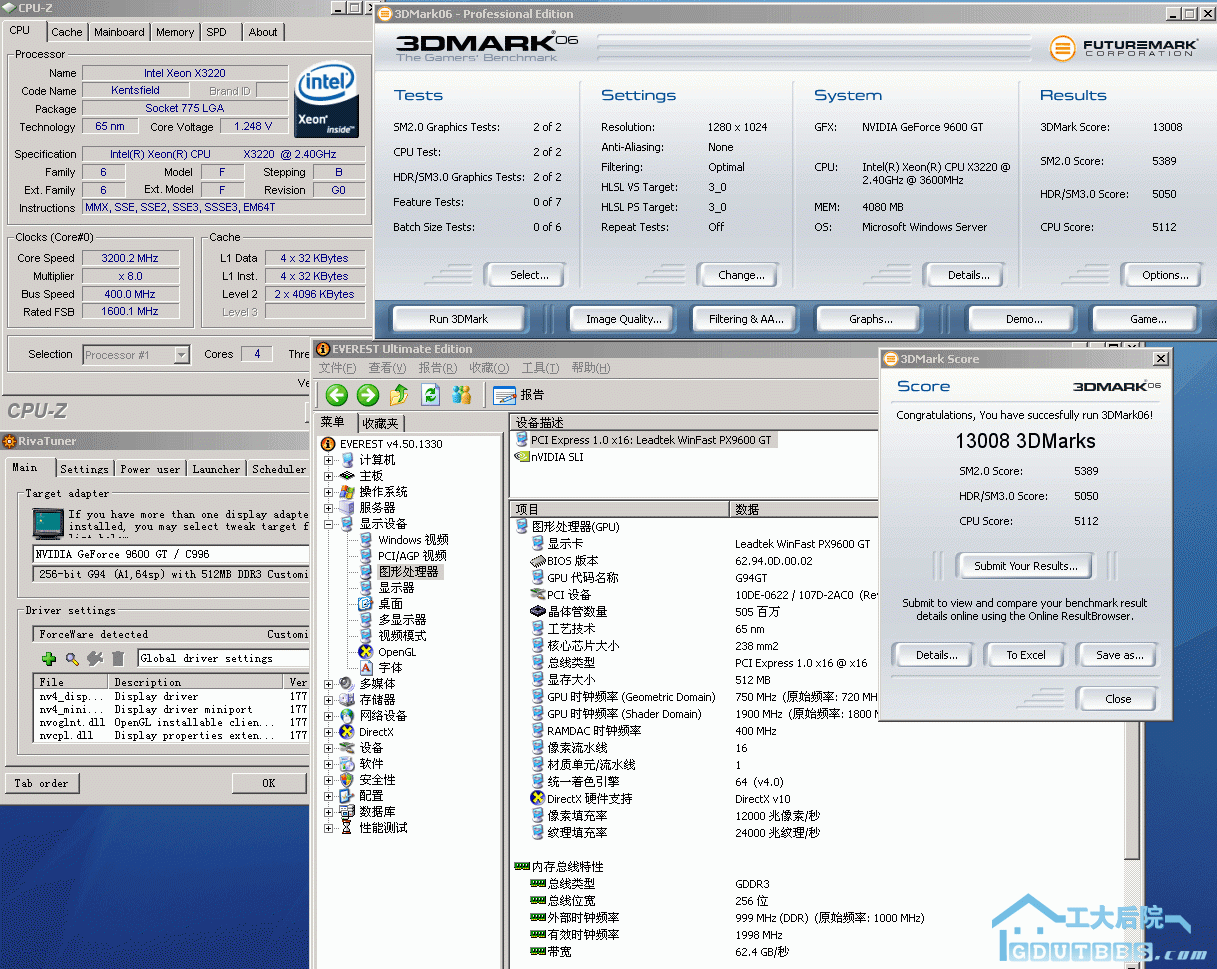This screenshot has height=969, width=1217.
Task: Open the Power user tab in RivaTuner
Action: (150, 469)
